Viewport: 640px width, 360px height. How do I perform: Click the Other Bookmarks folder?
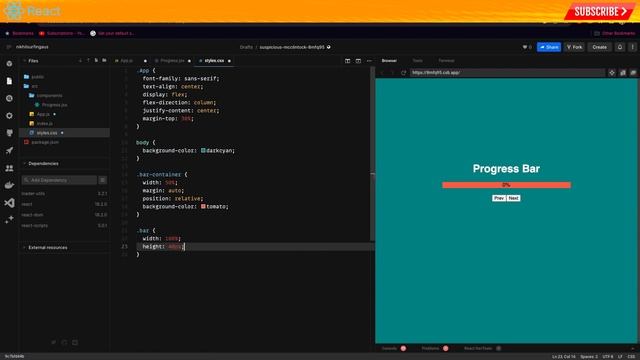(615, 33)
